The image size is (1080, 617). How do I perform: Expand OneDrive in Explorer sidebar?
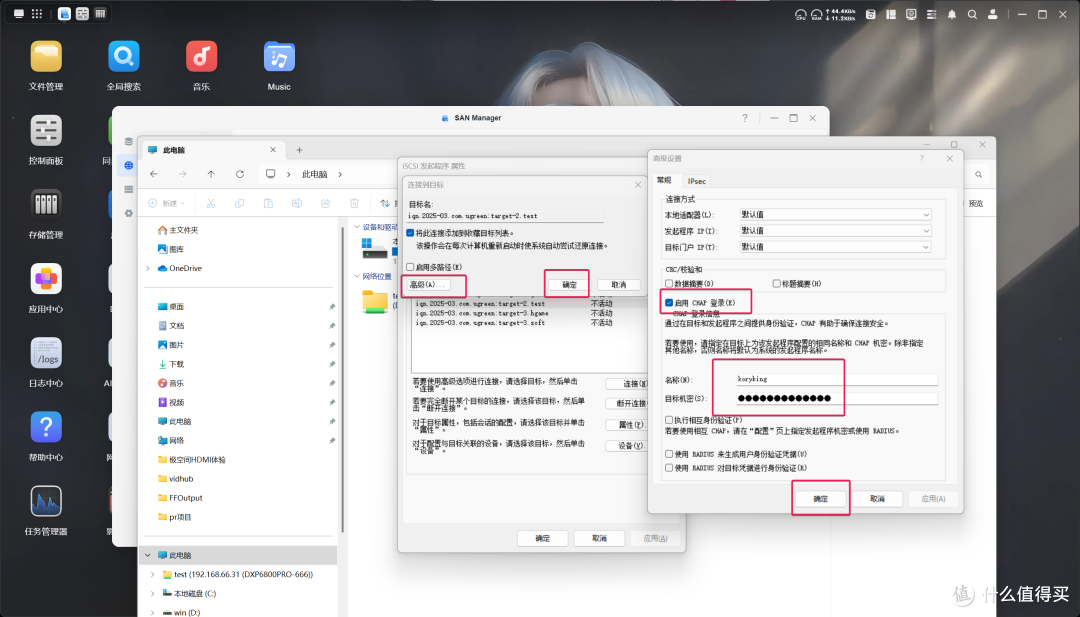click(148, 269)
